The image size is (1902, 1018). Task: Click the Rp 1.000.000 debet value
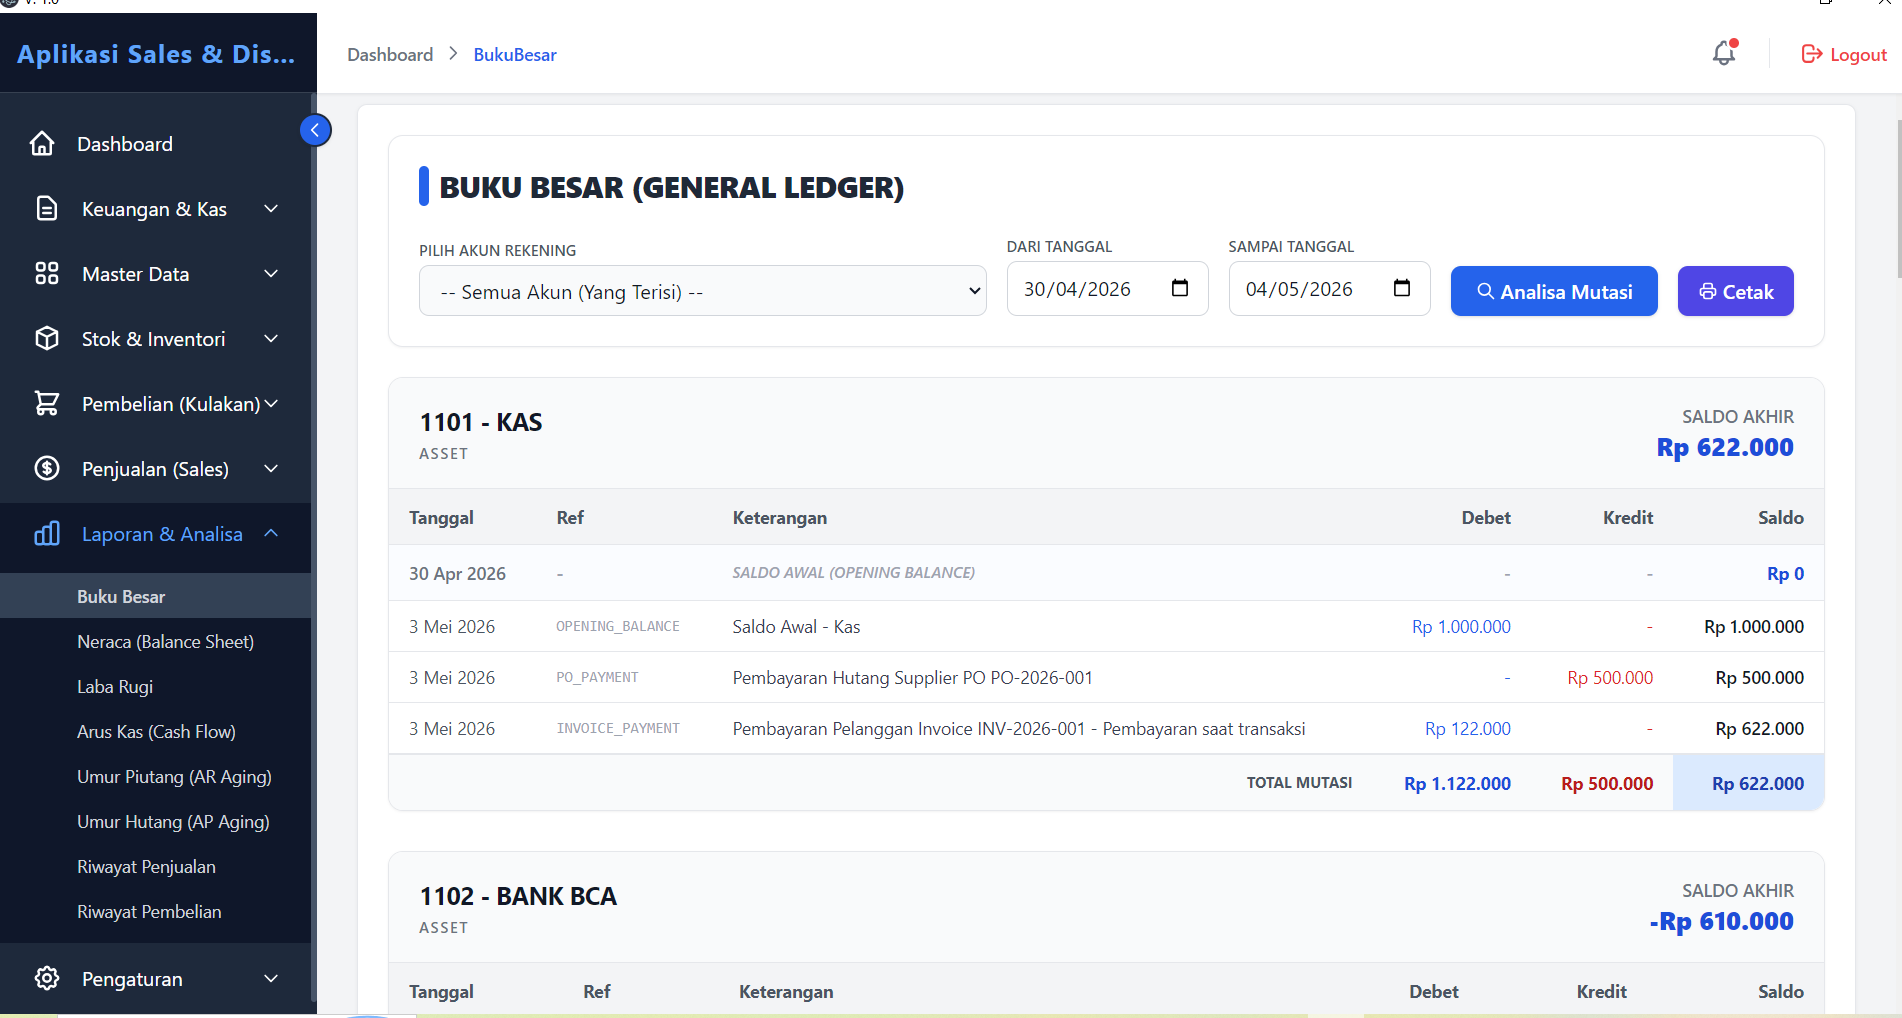click(x=1461, y=626)
